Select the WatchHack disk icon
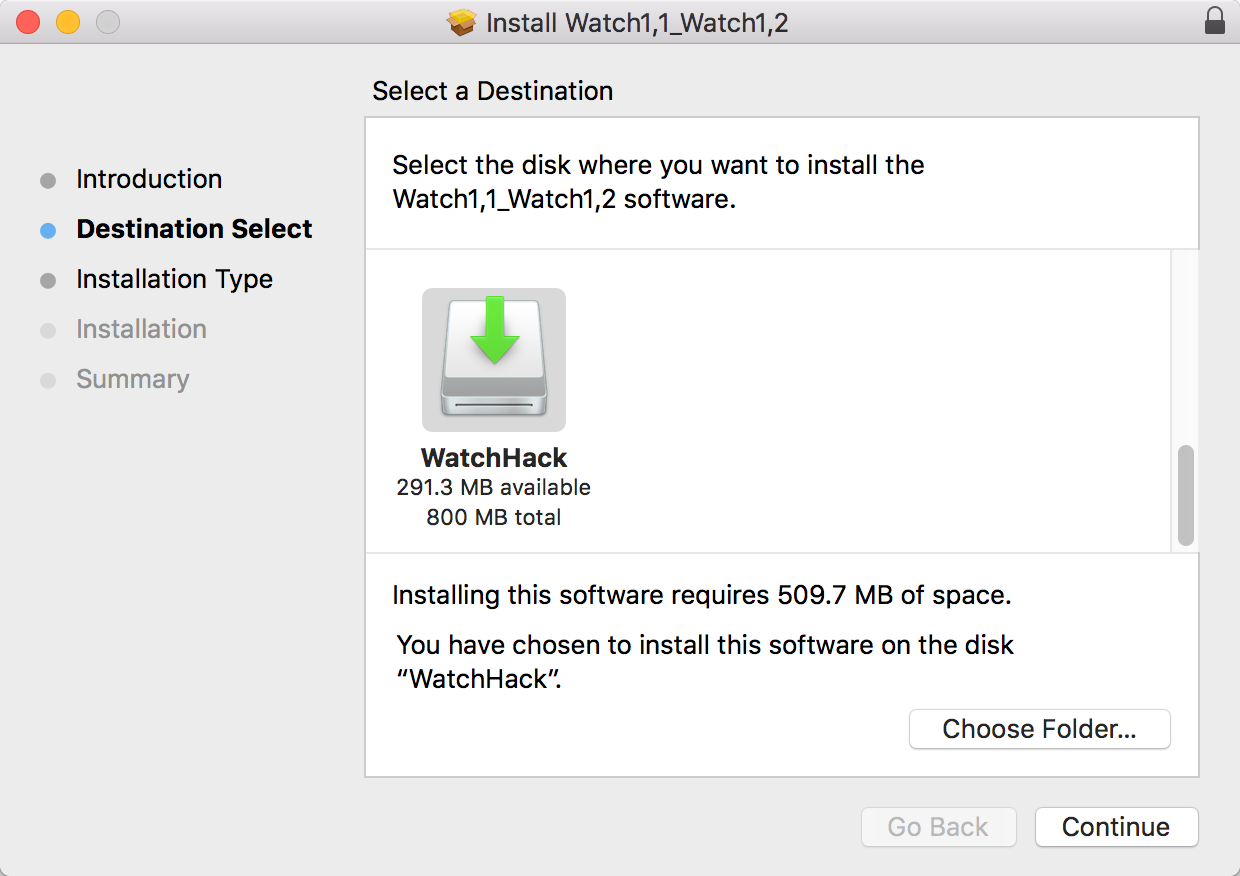The image size is (1240, 876). (494, 360)
